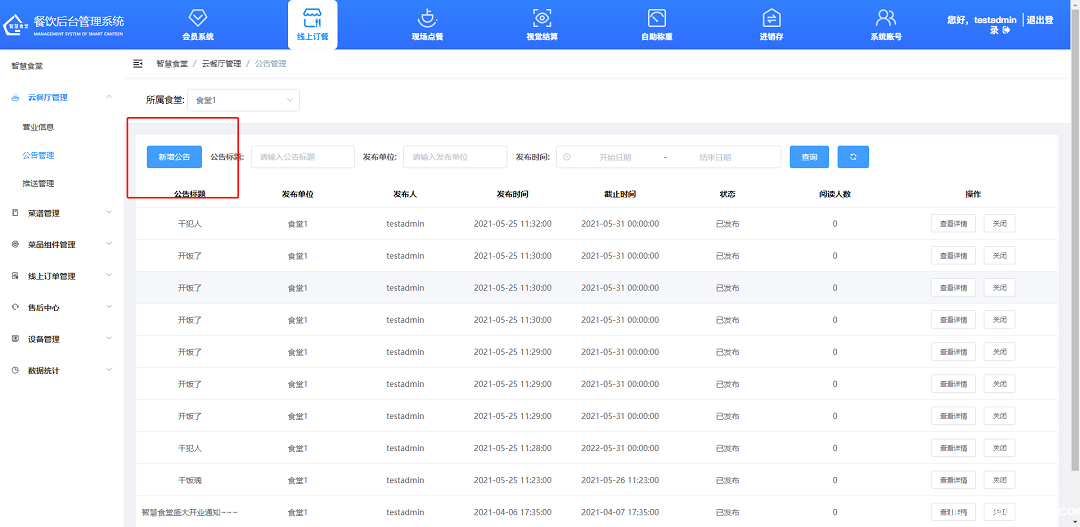
Task: Collapse the 云餐厅管理 sidebar section
Action: (62, 97)
